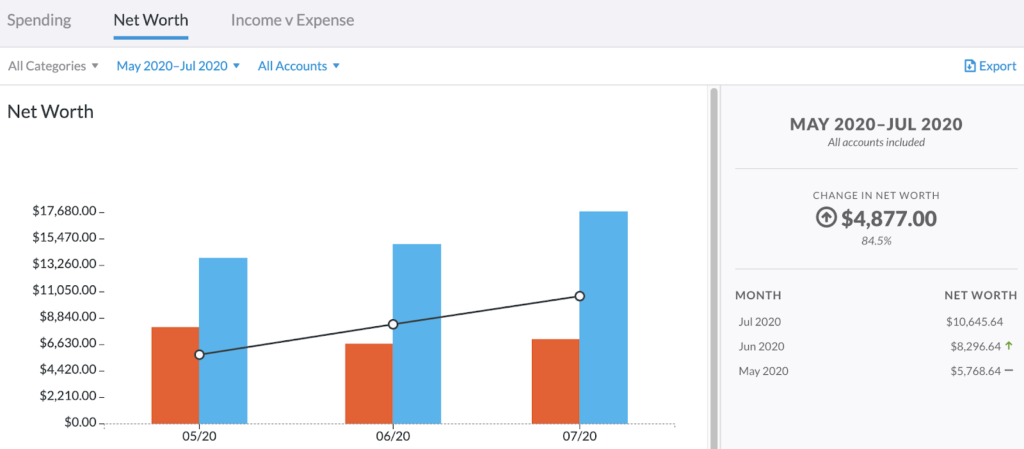Viewport: 1024px width, 449px height.
Task: Click the up-arrow circle beside $4,877.00
Action: coord(826,219)
